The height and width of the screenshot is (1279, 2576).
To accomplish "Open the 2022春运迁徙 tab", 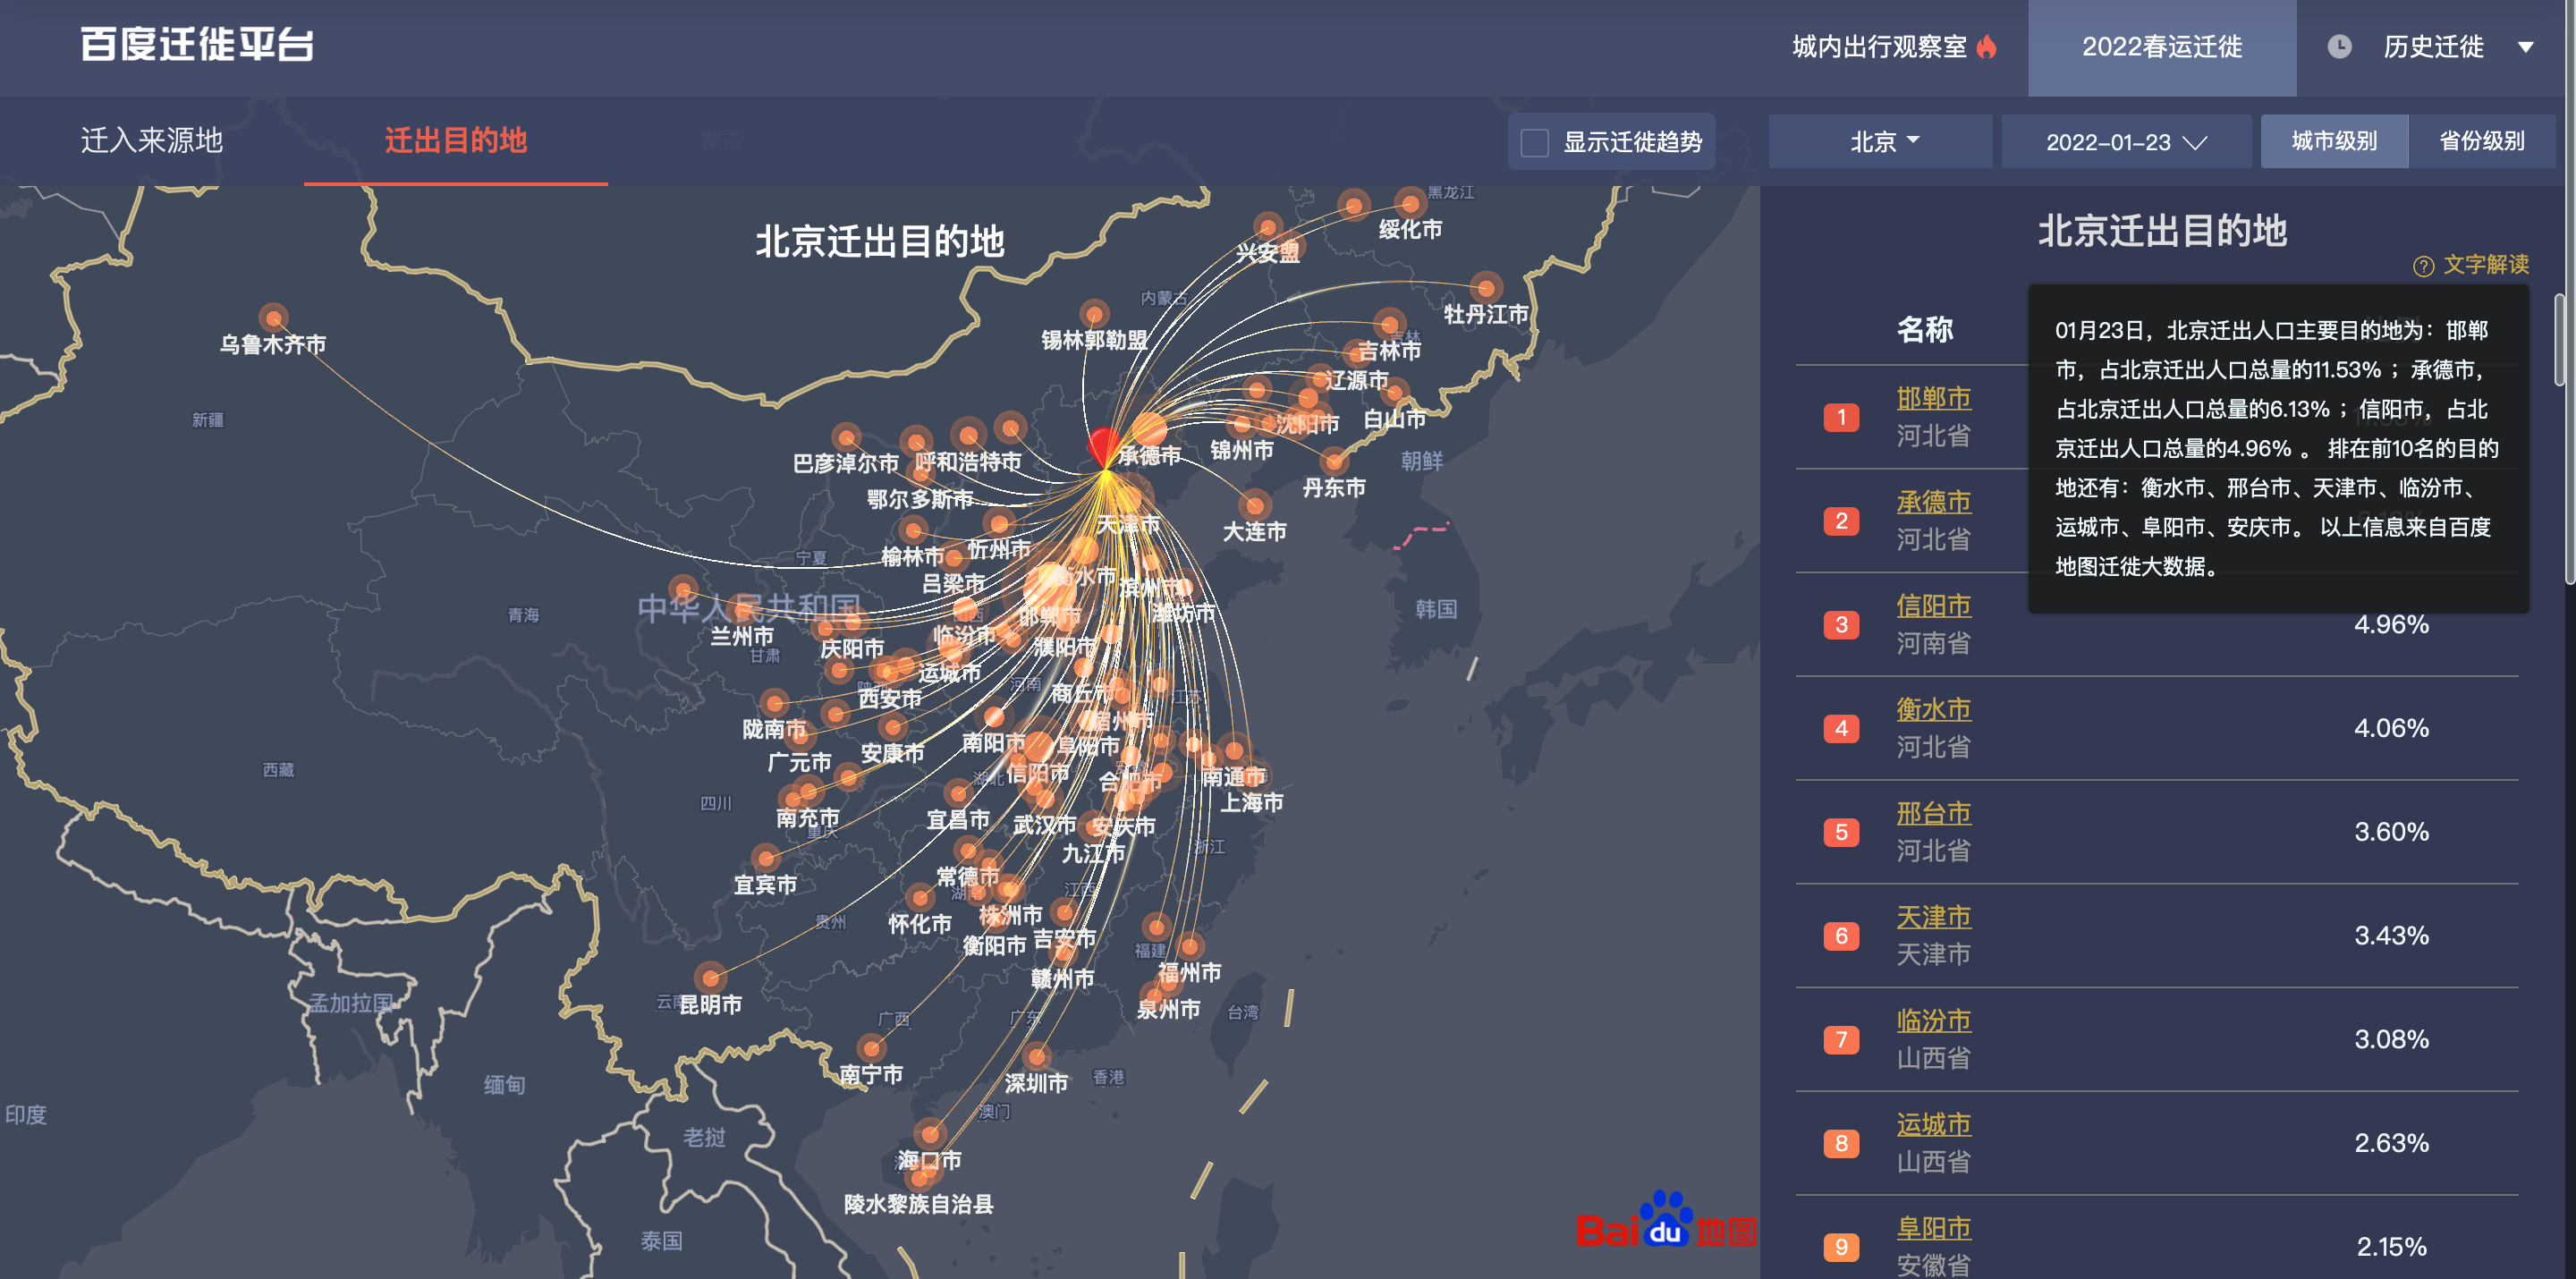I will [x=2162, y=47].
